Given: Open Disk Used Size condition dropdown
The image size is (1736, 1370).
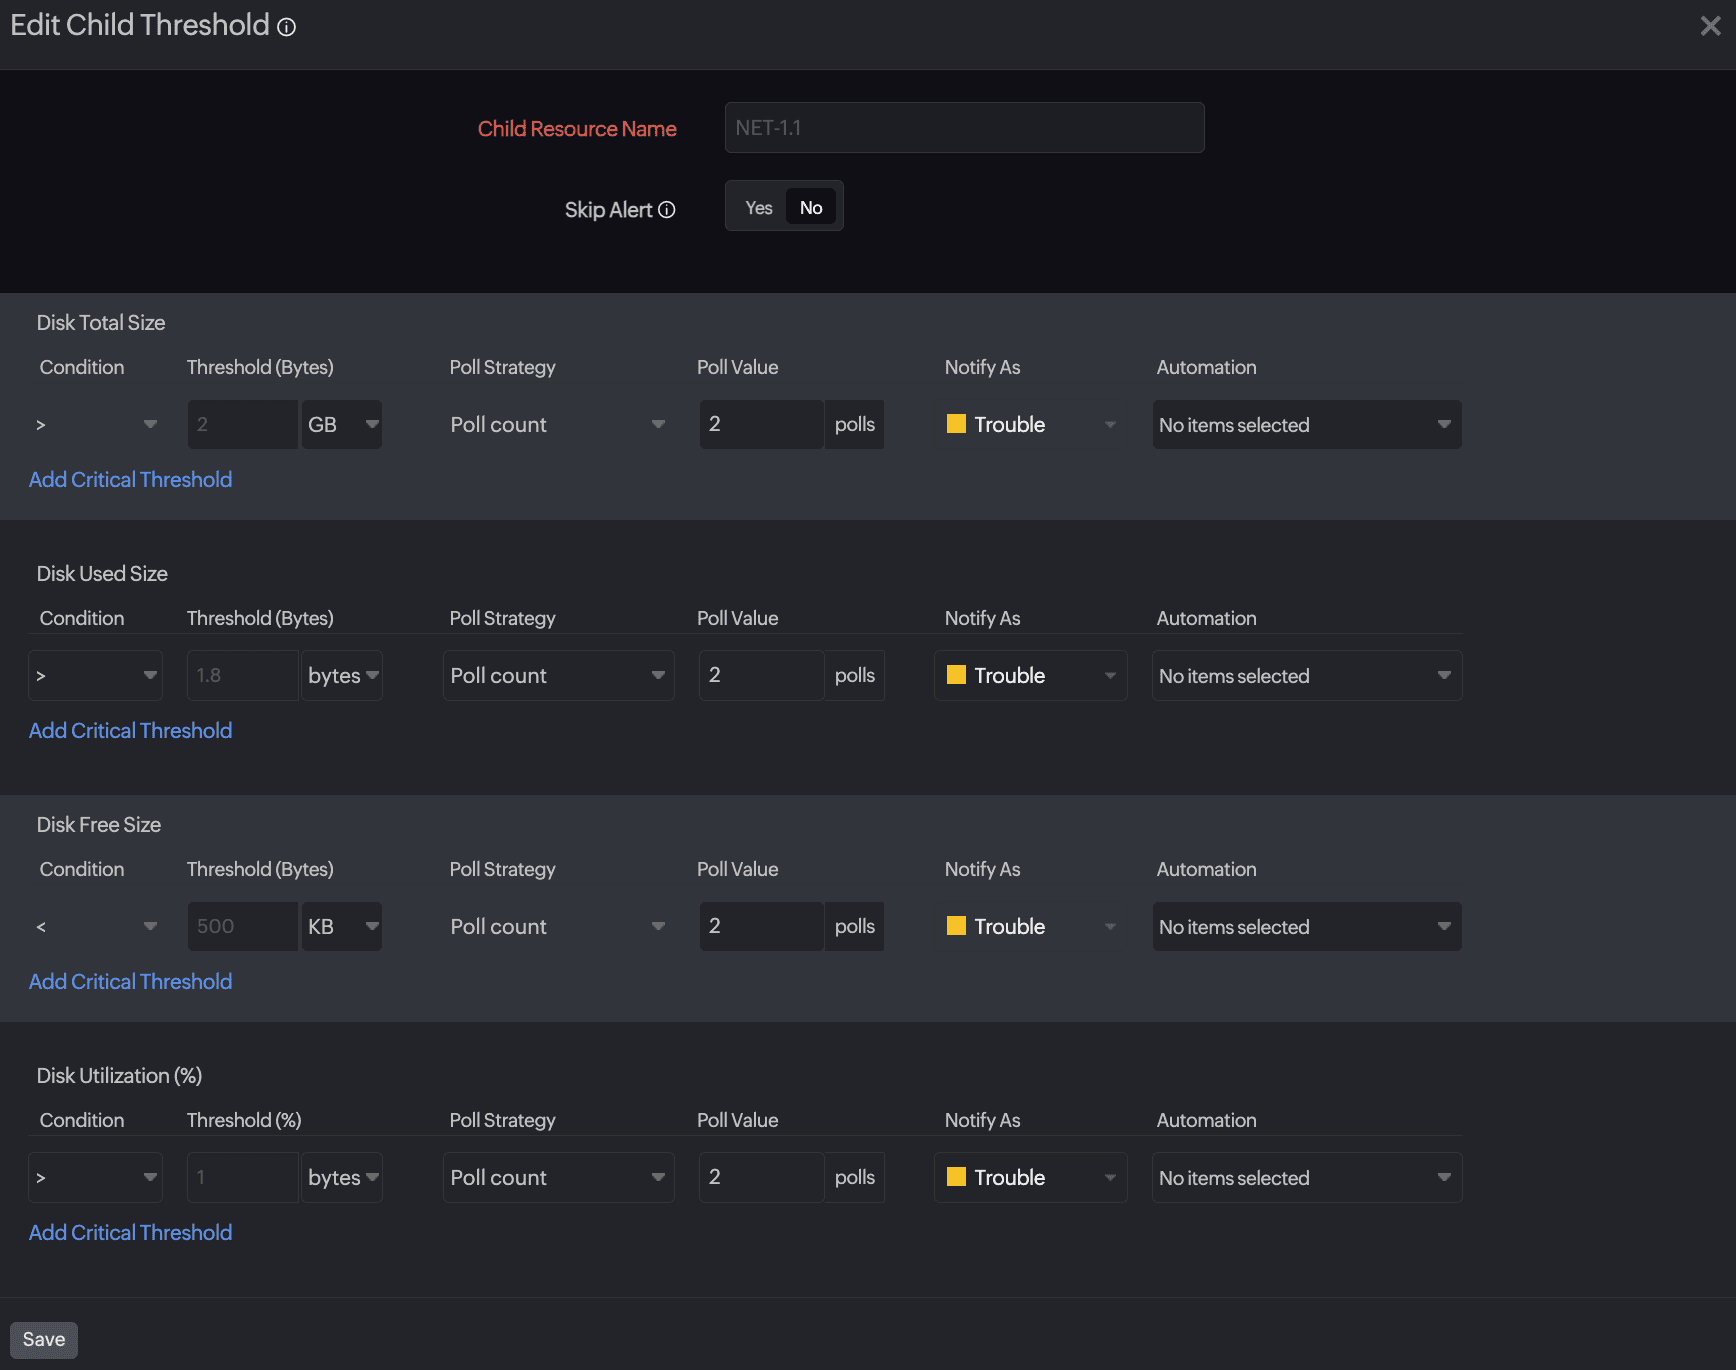Looking at the screenshot, I should [95, 676].
